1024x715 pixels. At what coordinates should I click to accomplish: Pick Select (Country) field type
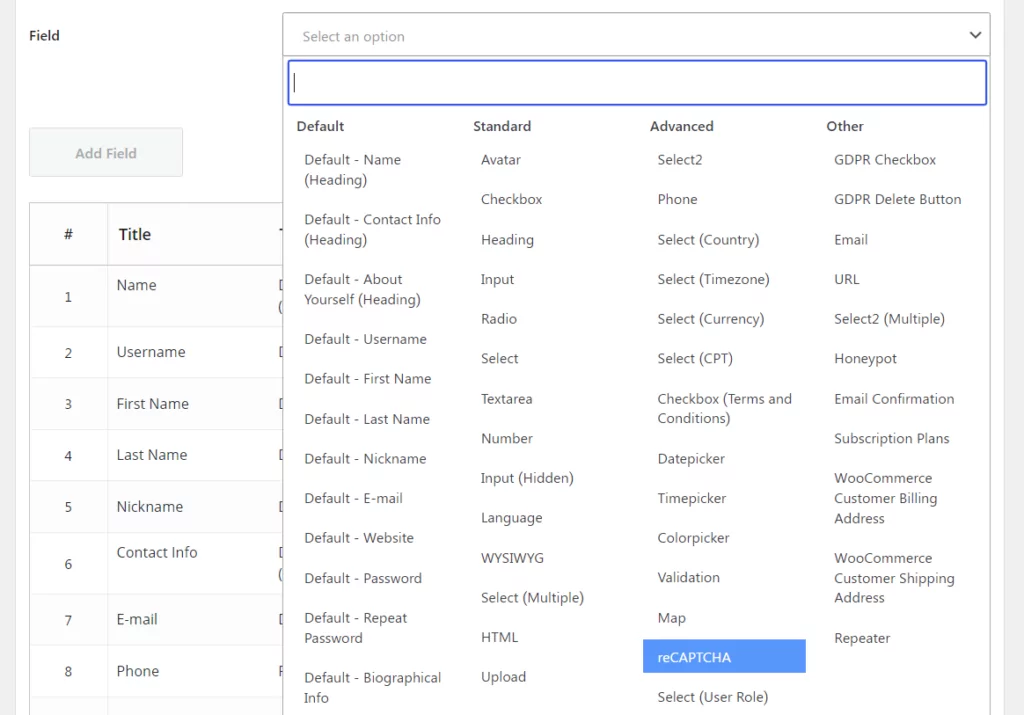709,240
